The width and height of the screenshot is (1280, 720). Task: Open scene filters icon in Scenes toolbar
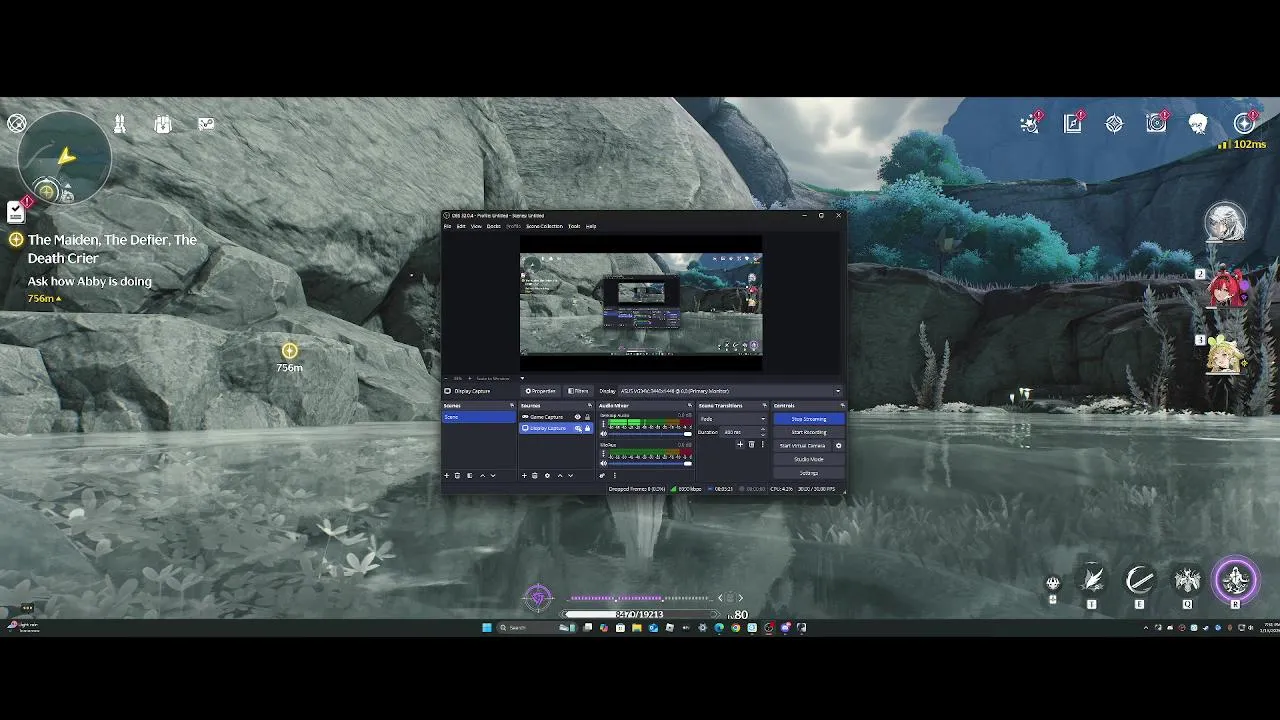(469, 475)
